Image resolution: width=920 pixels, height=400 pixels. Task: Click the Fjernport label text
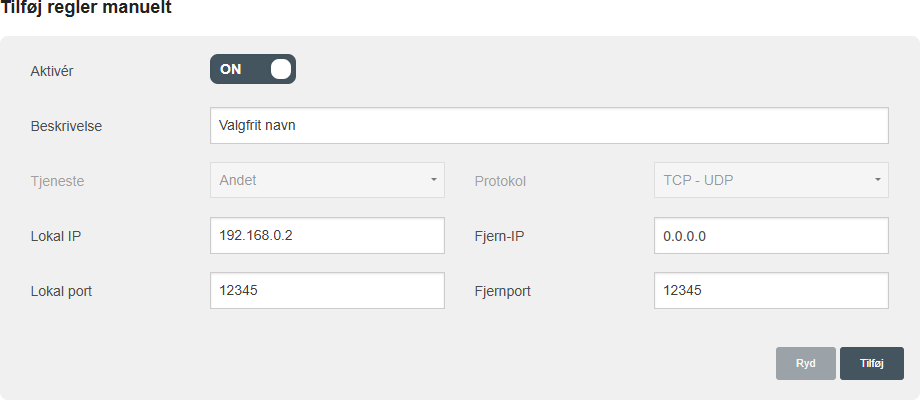coord(502,292)
